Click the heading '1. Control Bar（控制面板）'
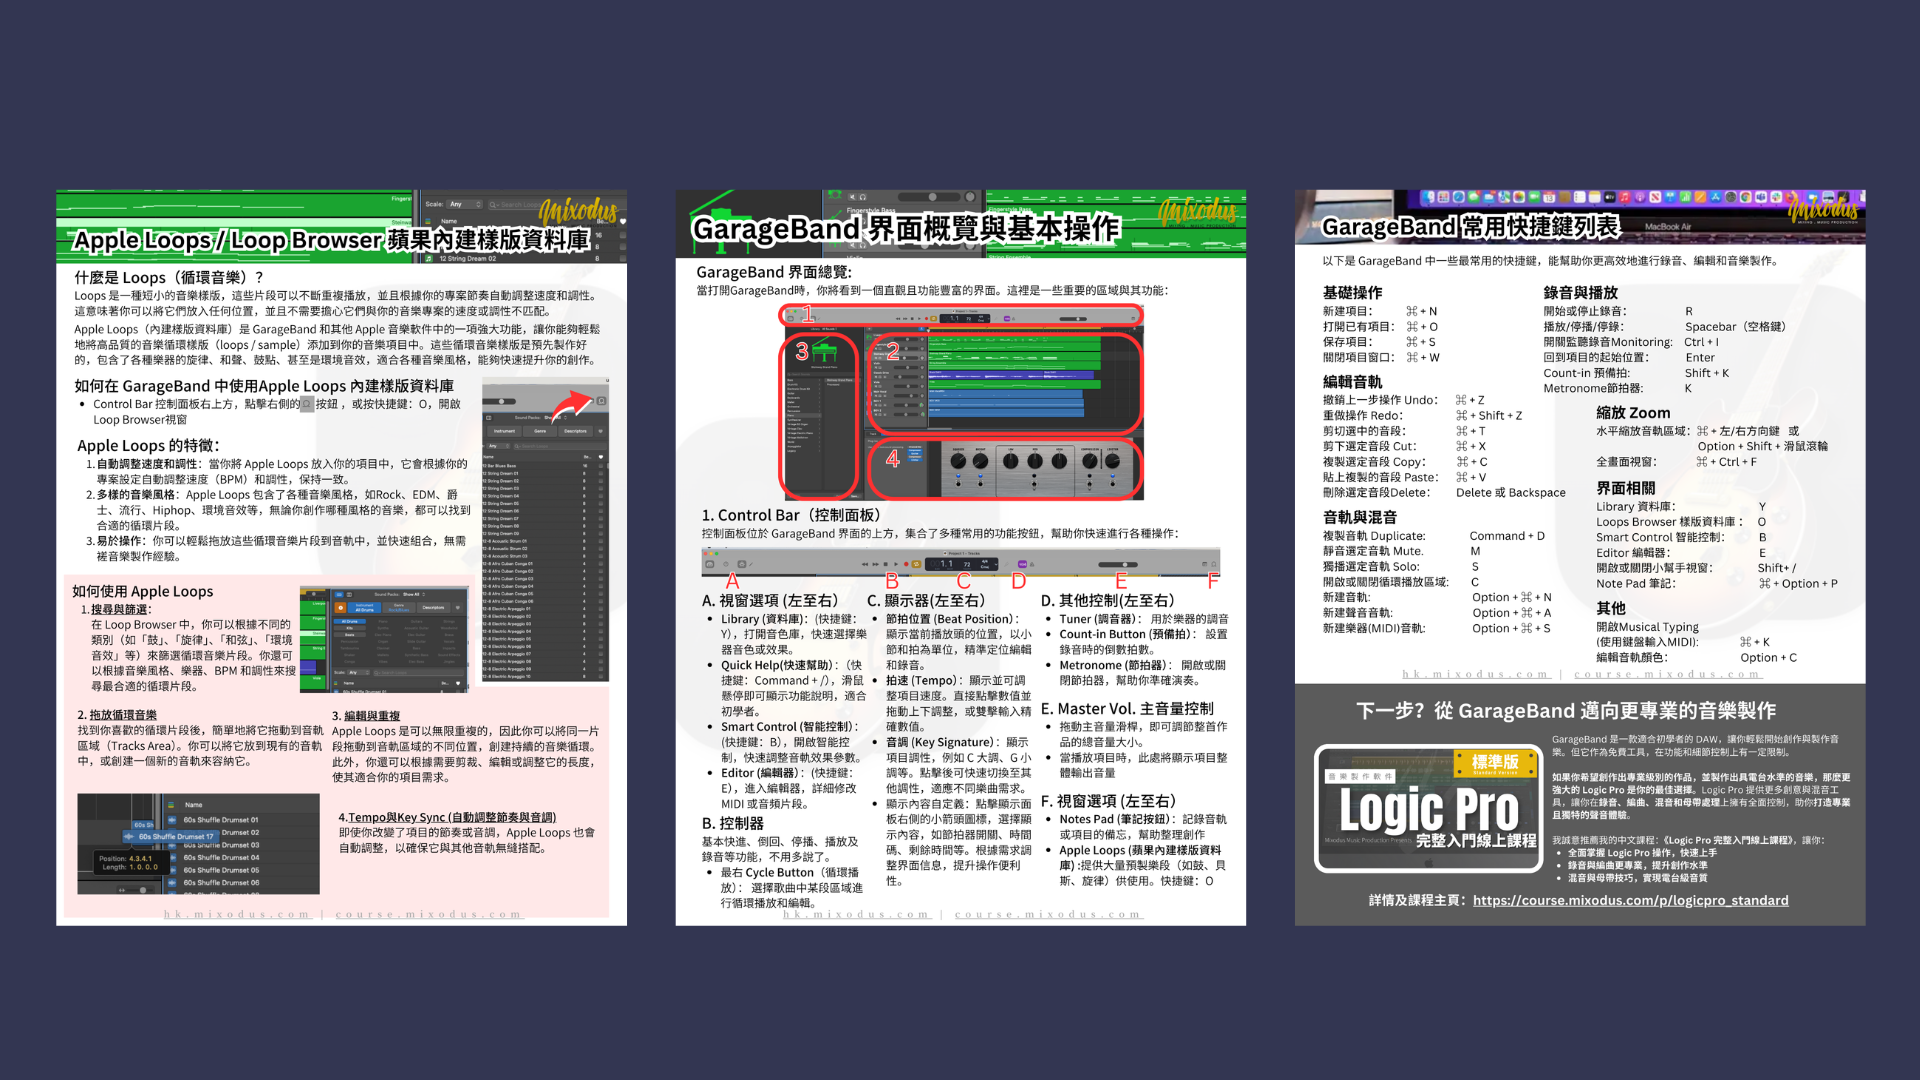1920x1080 pixels. pyautogui.click(x=791, y=515)
